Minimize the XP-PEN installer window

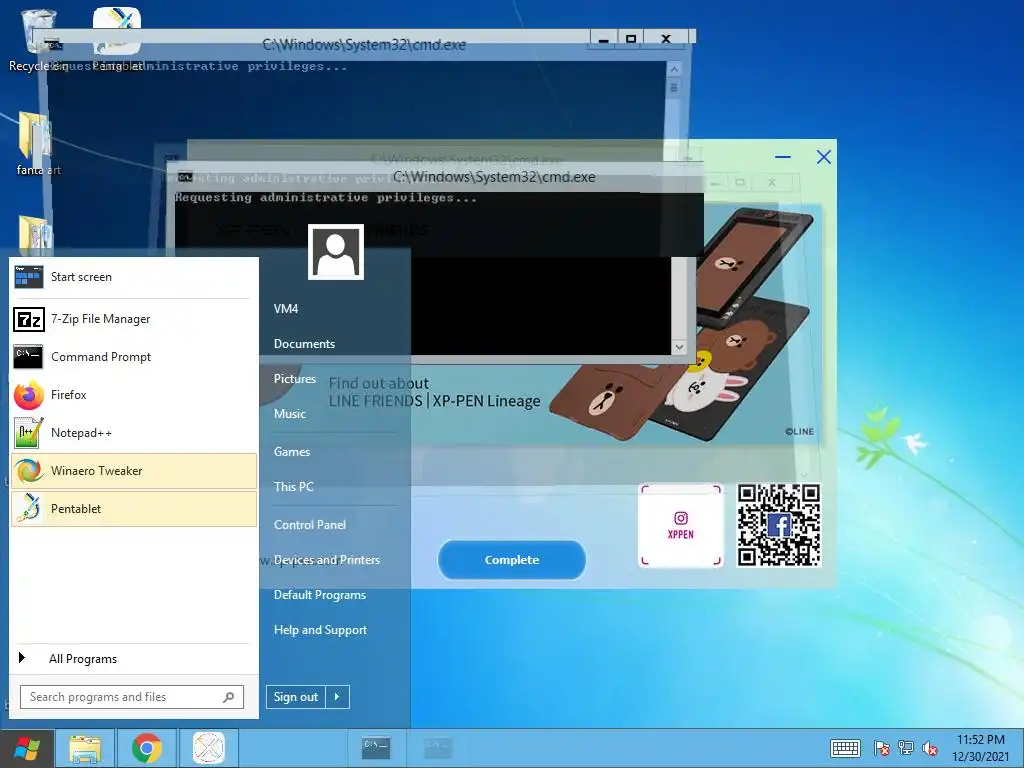783,157
